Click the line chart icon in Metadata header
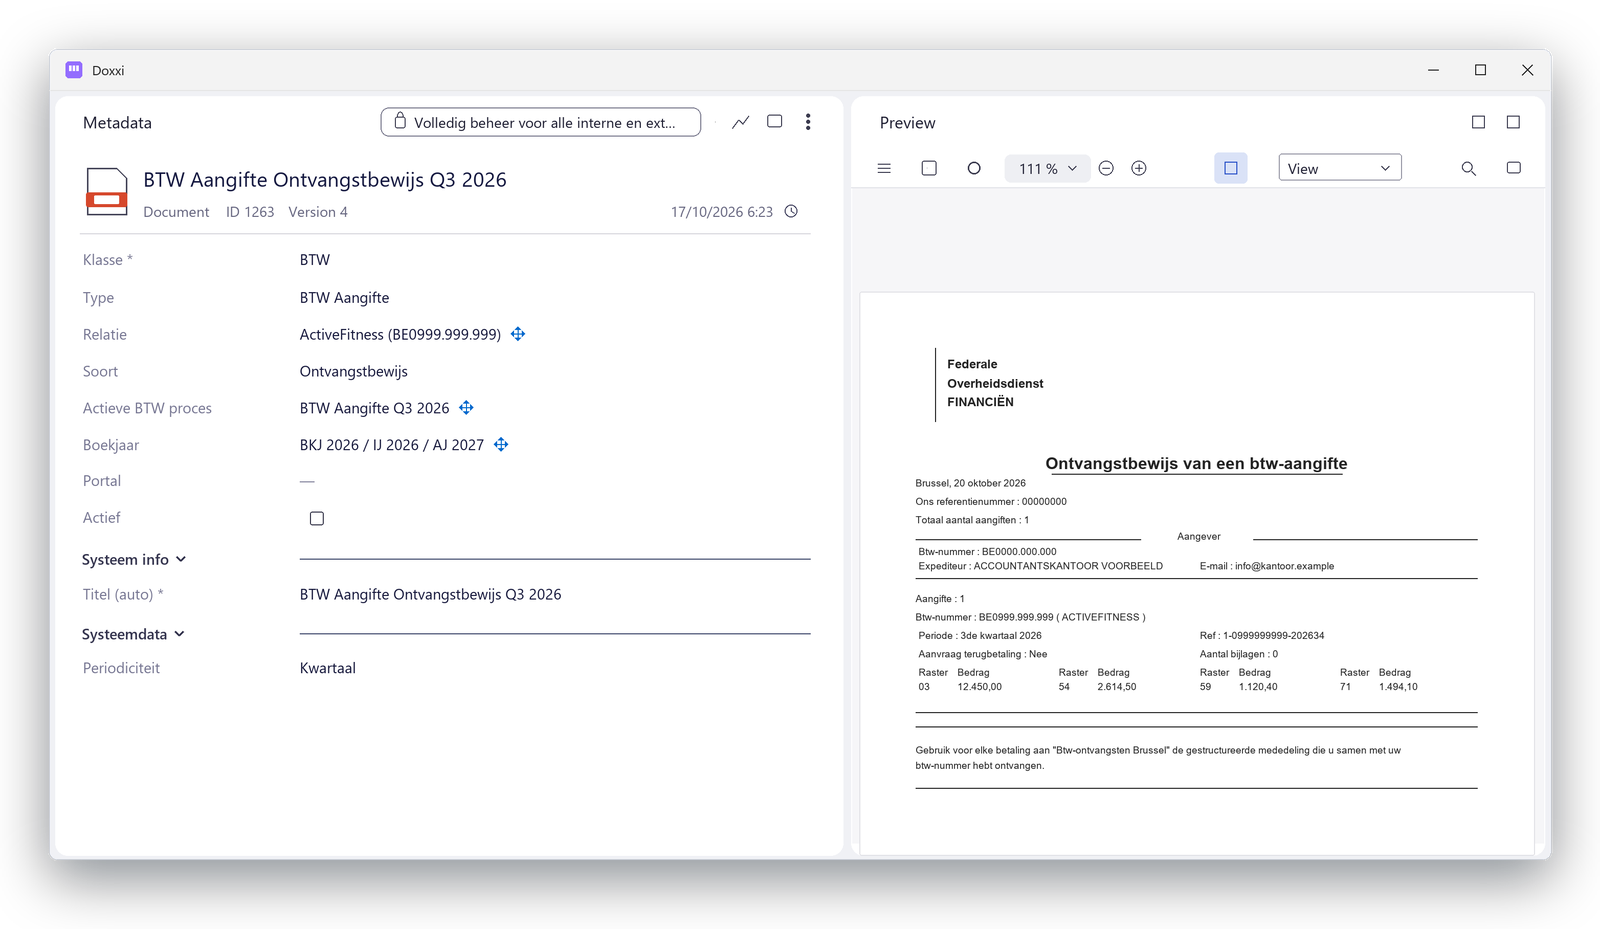Viewport: 1600px width, 929px height. pyautogui.click(x=741, y=122)
